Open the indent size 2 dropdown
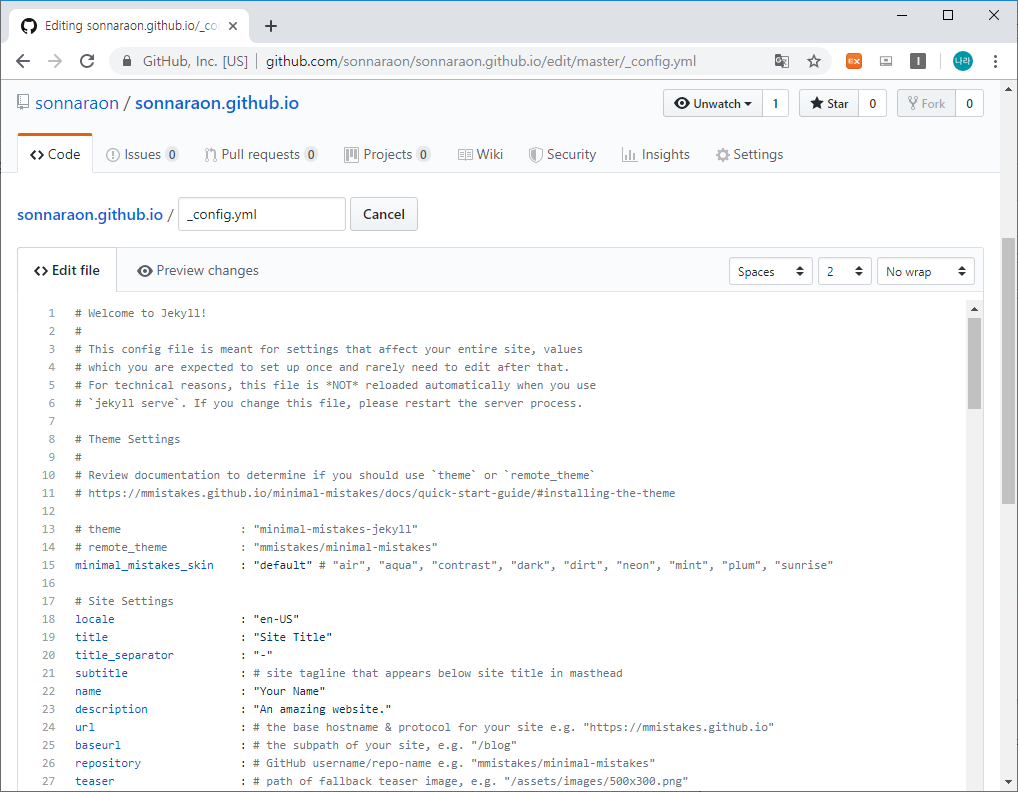Image resolution: width=1018 pixels, height=792 pixels. coord(845,271)
